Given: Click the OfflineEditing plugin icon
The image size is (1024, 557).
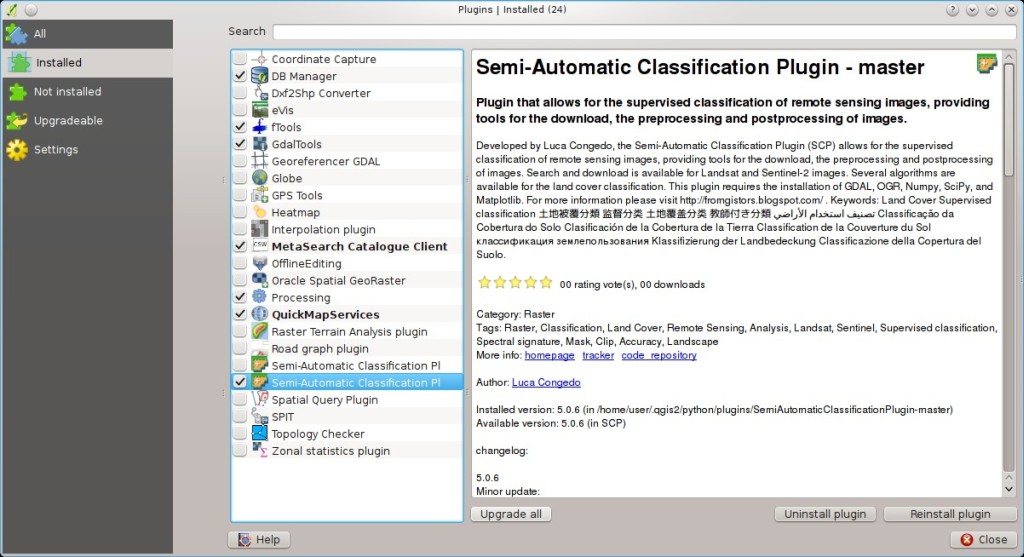Looking at the screenshot, I should pyautogui.click(x=260, y=263).
